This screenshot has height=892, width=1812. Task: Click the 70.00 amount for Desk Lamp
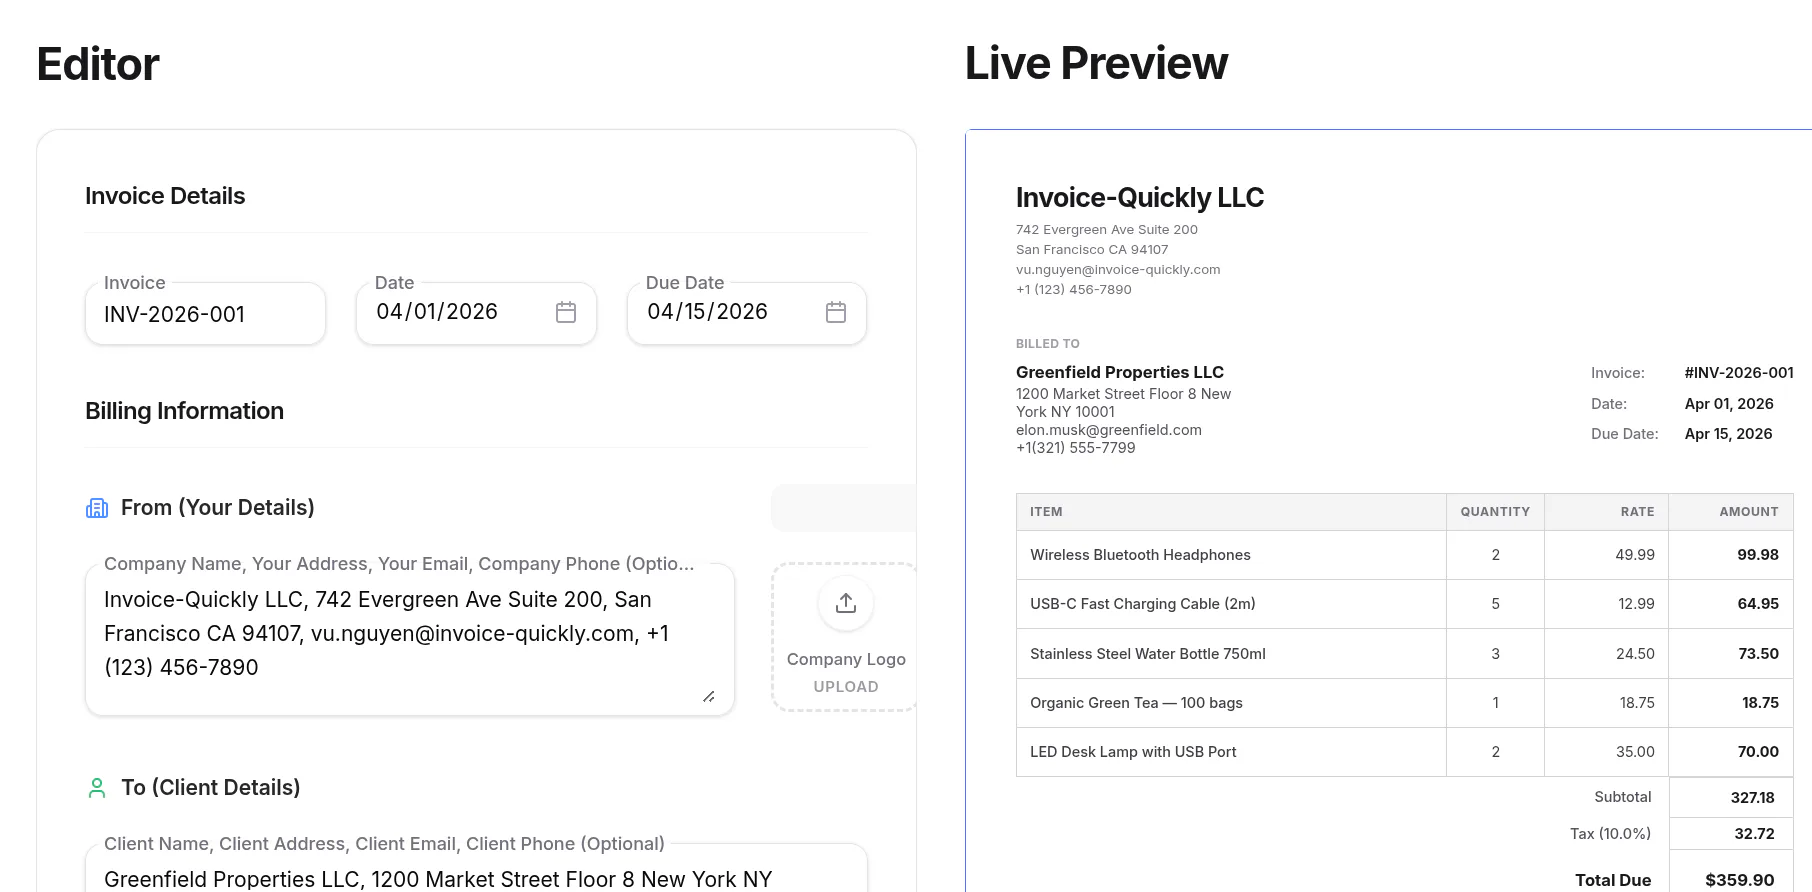pos(1758,752)
